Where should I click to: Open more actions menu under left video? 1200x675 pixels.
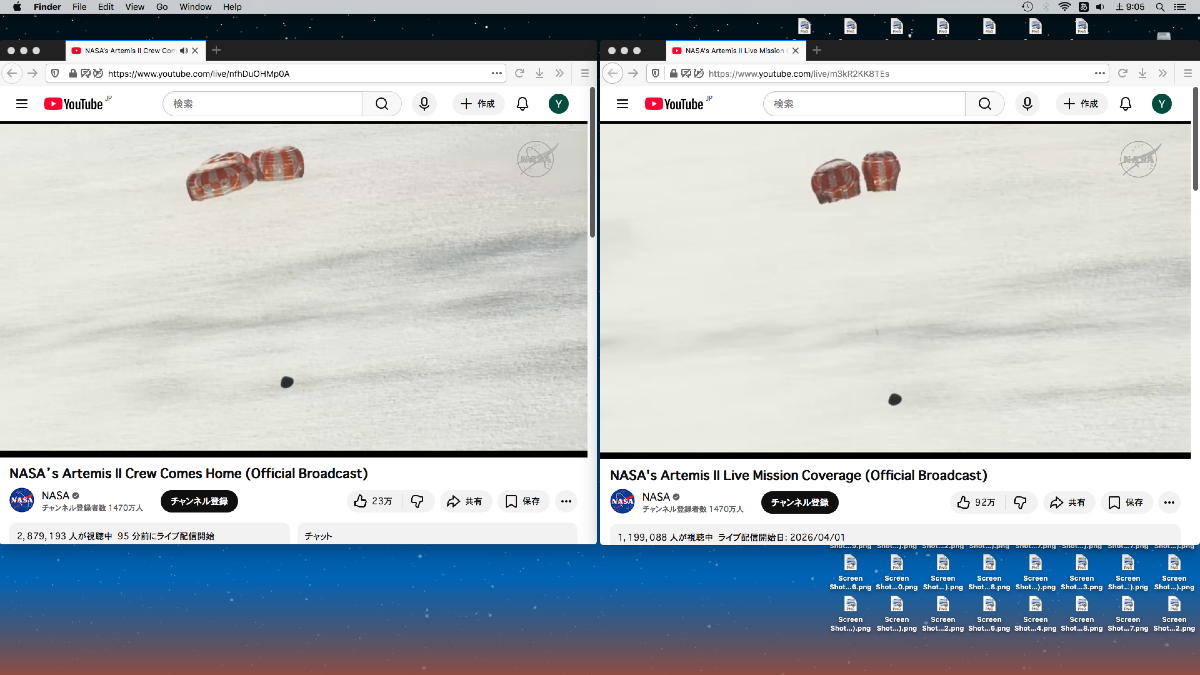click(566, 501)
